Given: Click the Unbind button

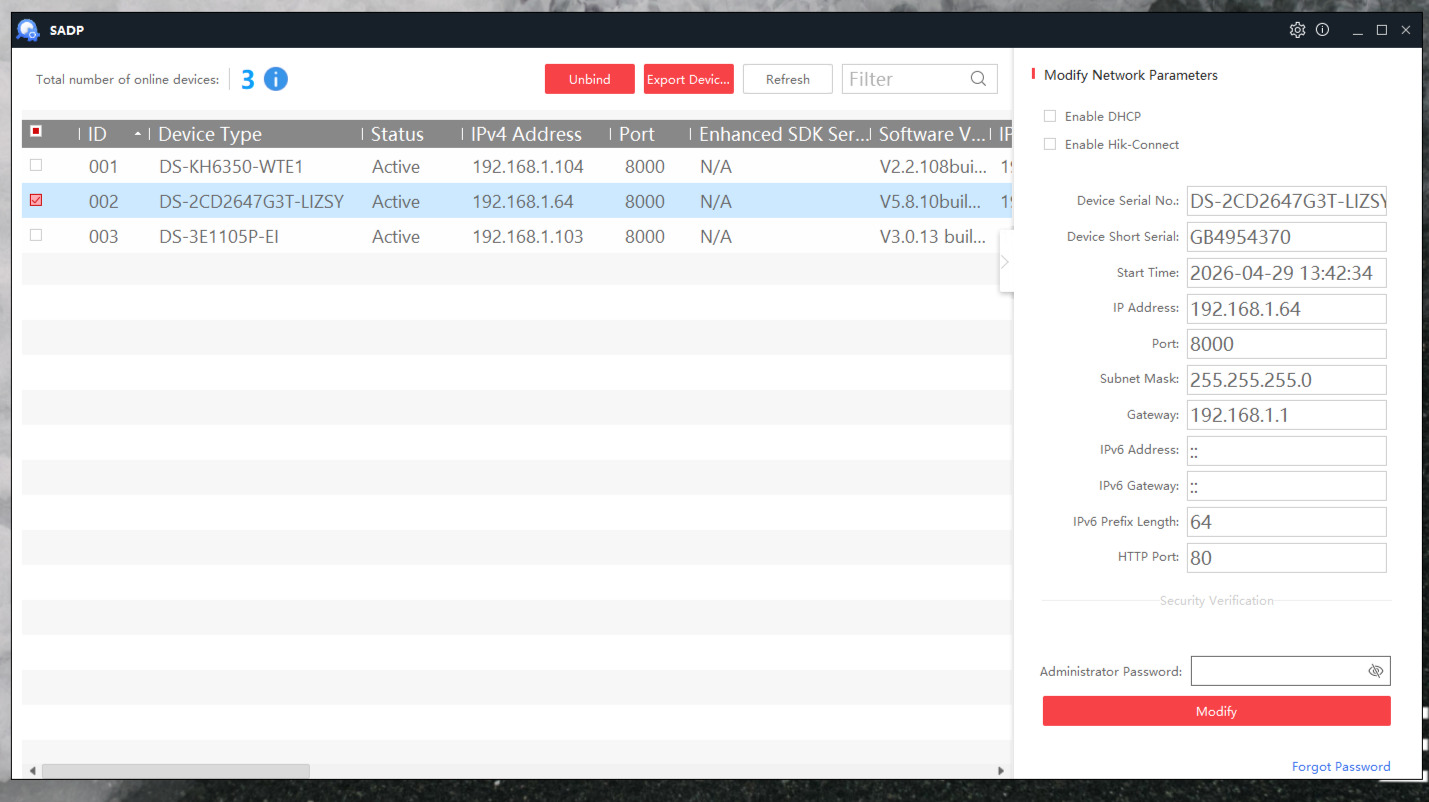Looking at the screenshot, I should click(x=590, y=79).
